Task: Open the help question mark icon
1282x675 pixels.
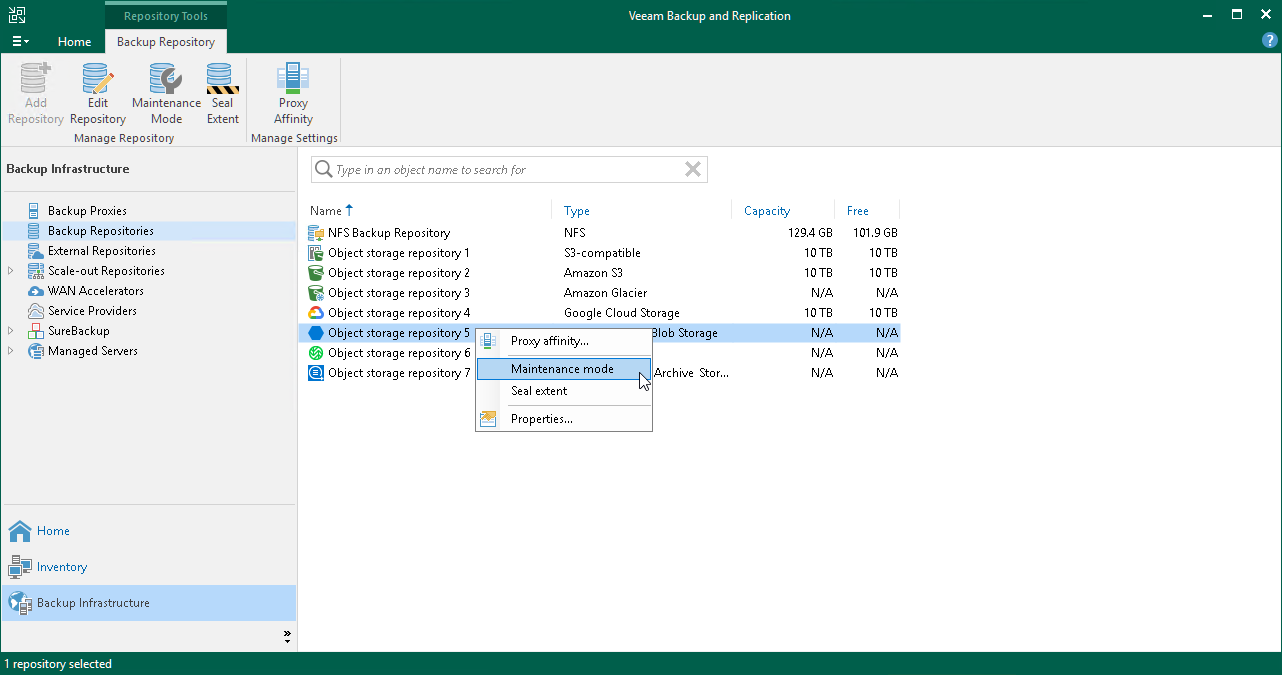Action: 1270,41
